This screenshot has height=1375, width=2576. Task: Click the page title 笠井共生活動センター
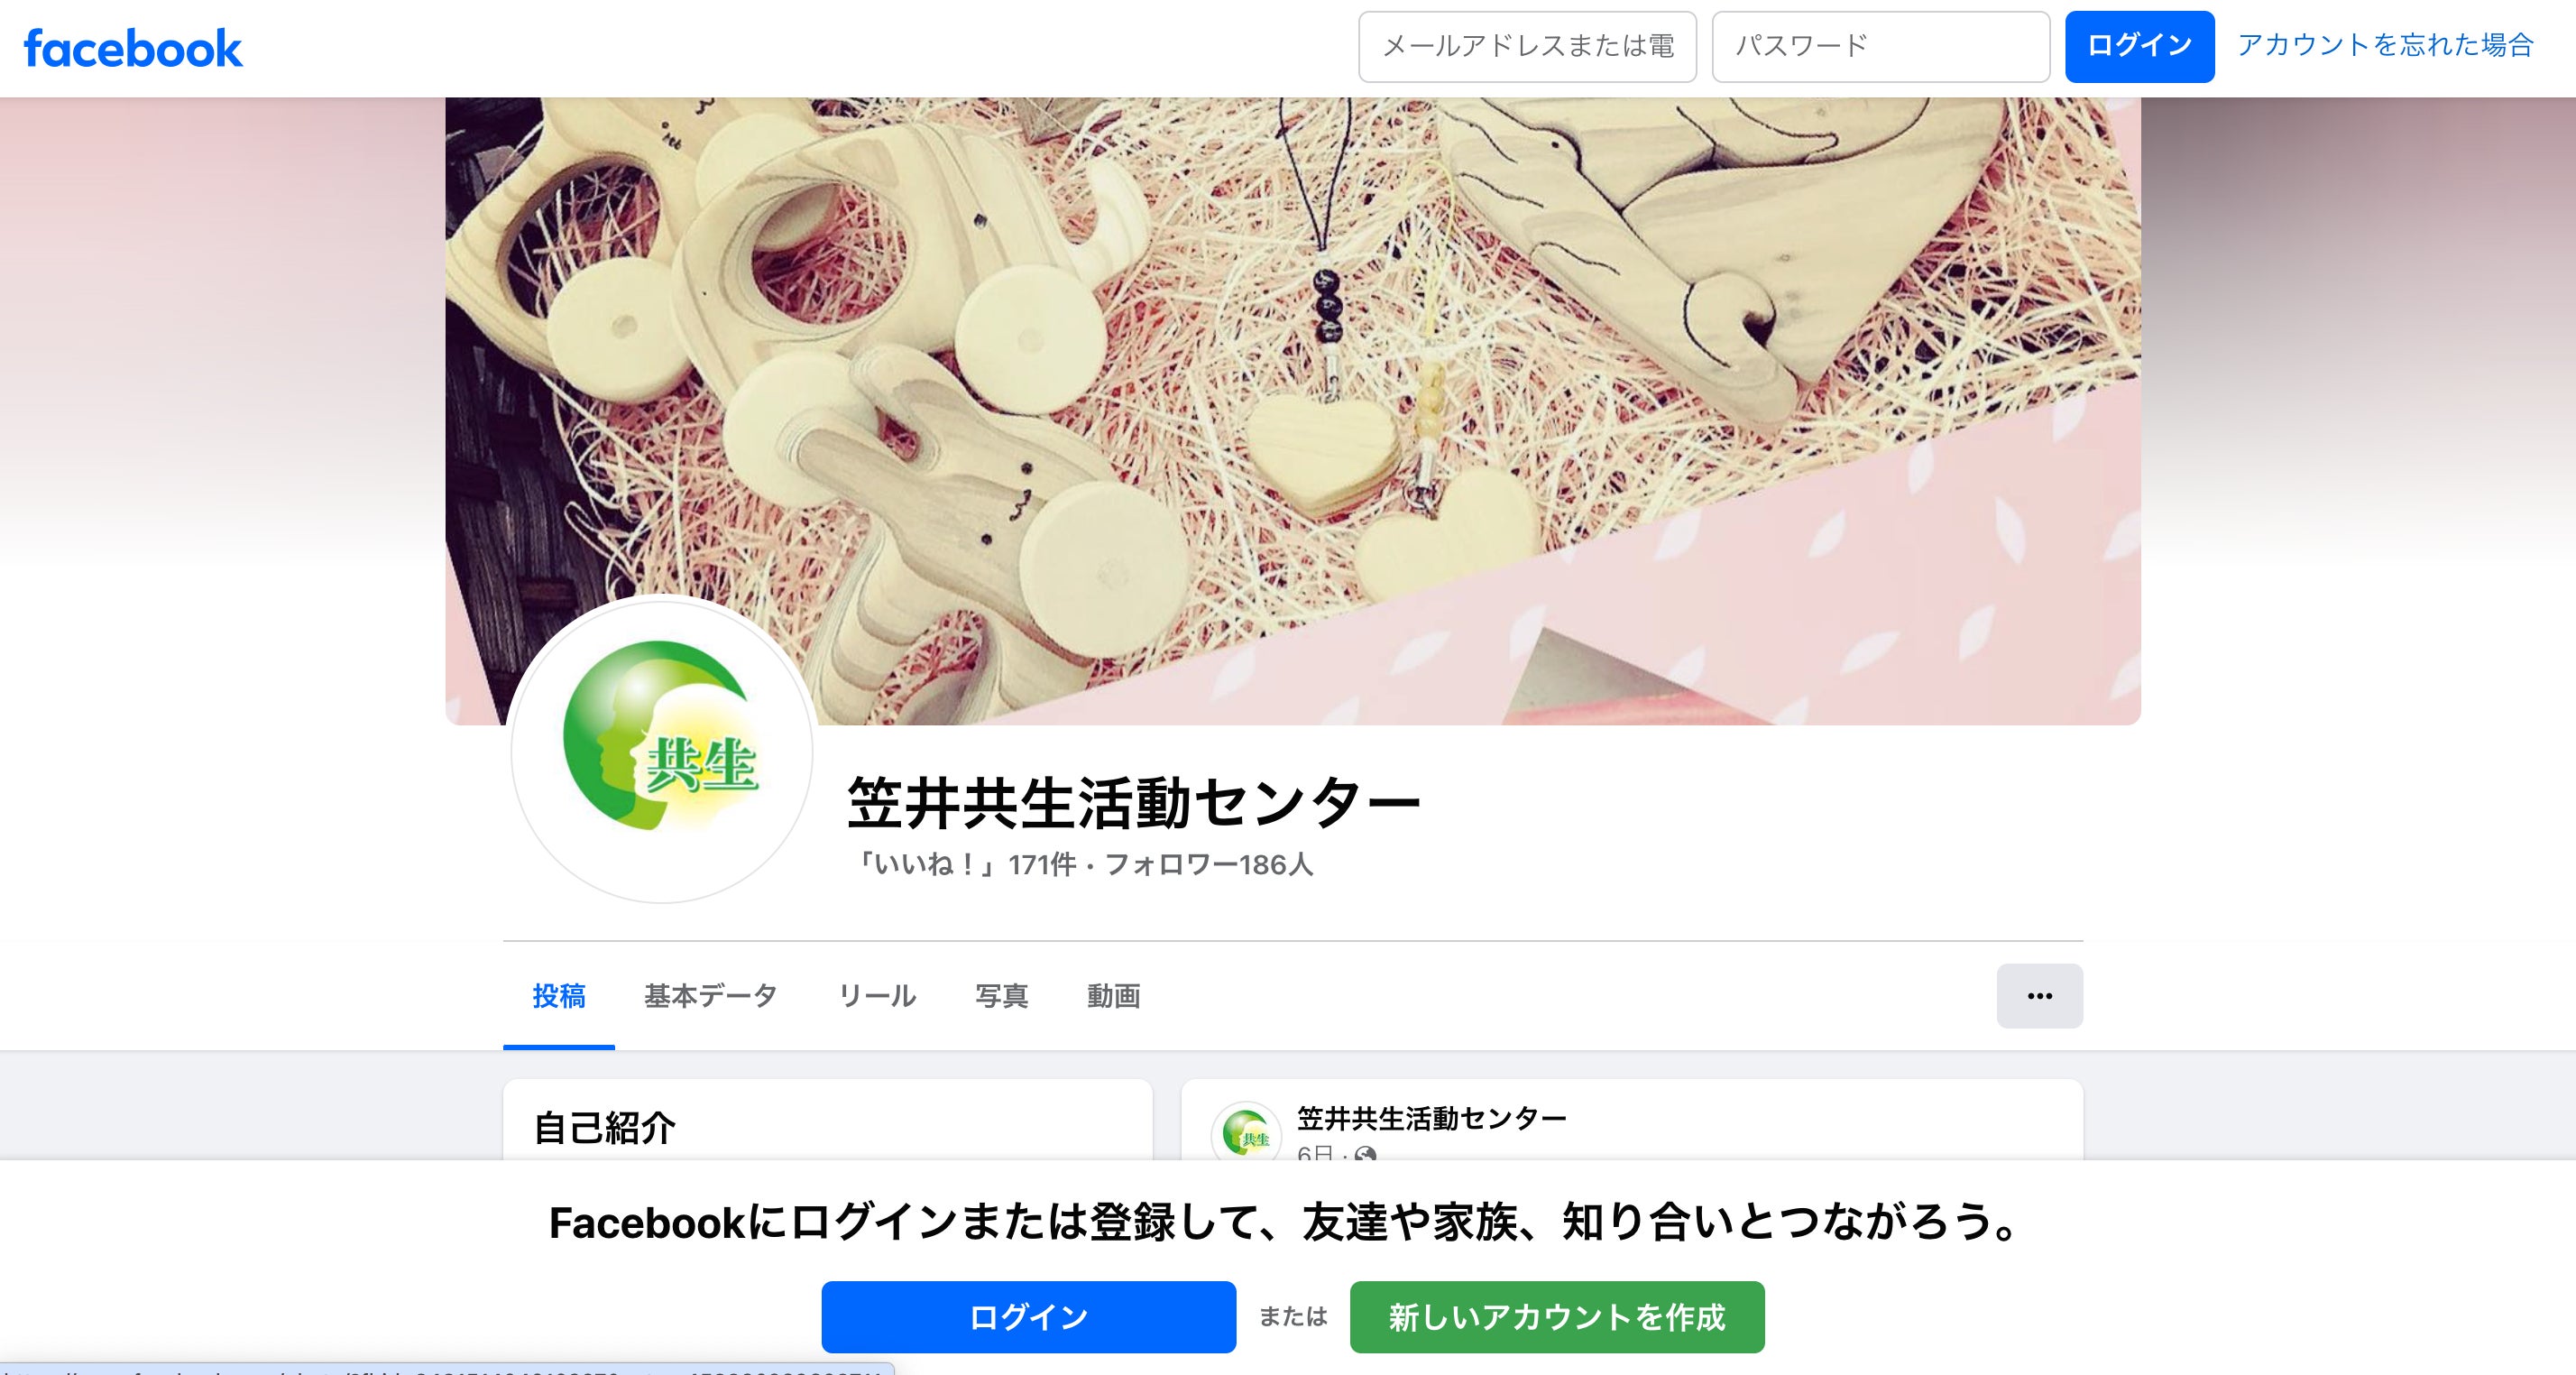click(x=1133, y=803)
